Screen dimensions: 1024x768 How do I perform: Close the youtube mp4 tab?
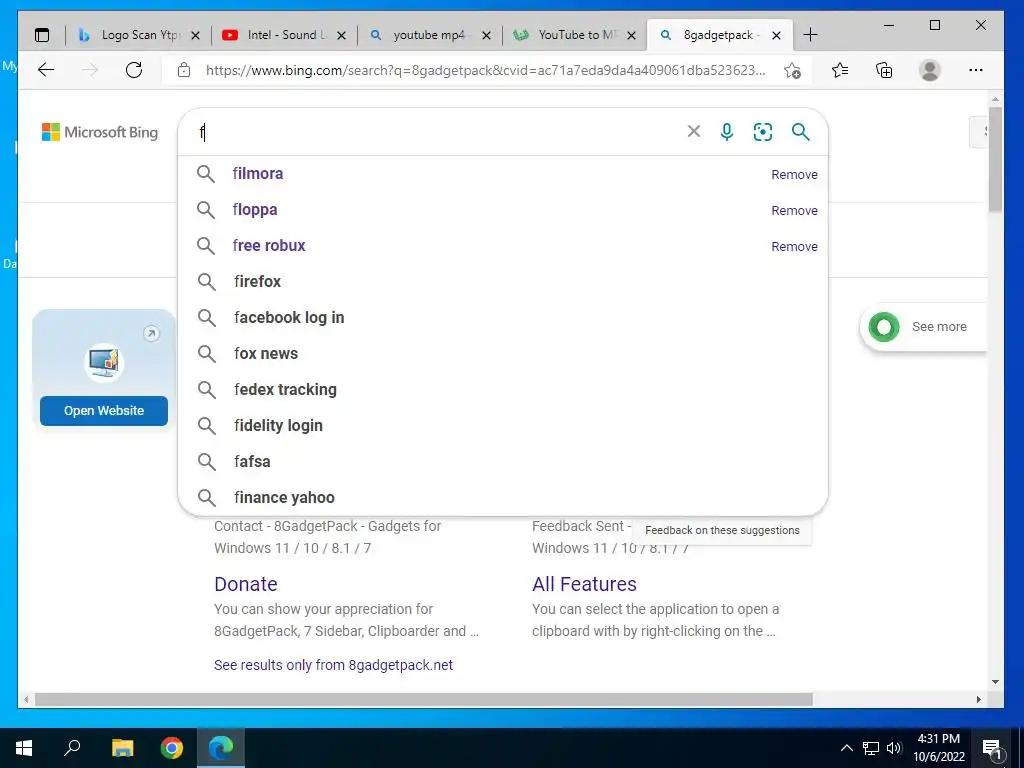[x=487, y=35]
